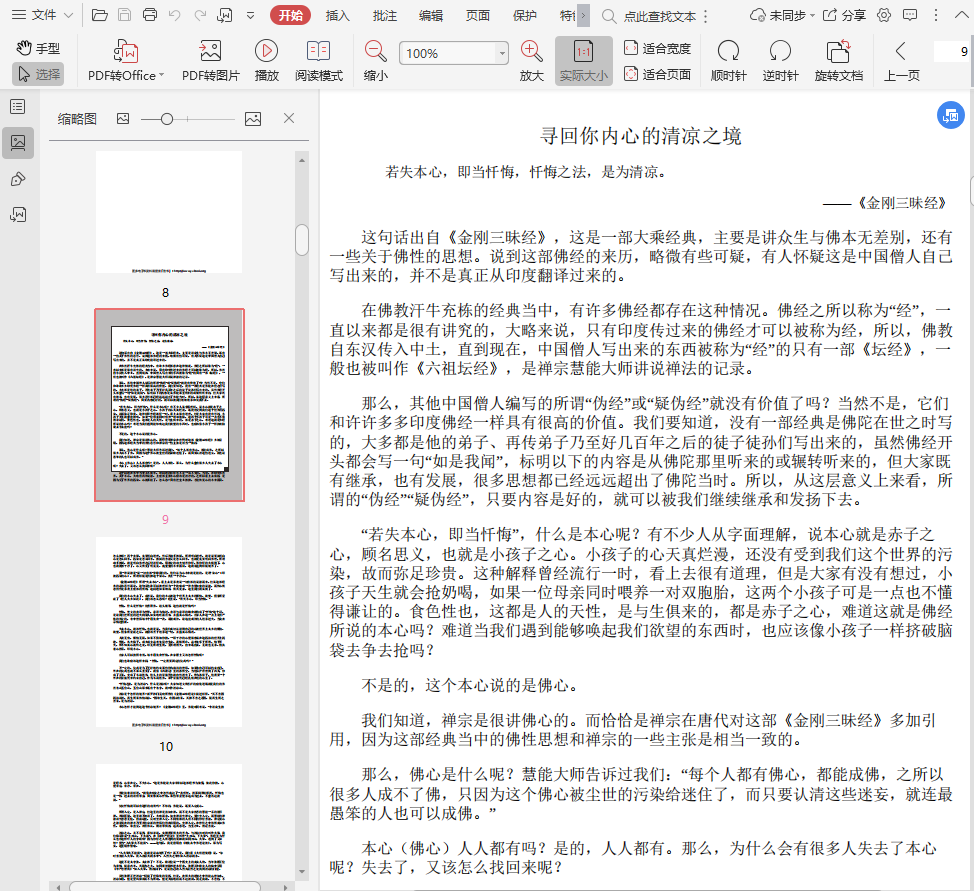Open the bookmarks outline sidebar icon
This screenshot has width=974, height=891.
point(18,107)
